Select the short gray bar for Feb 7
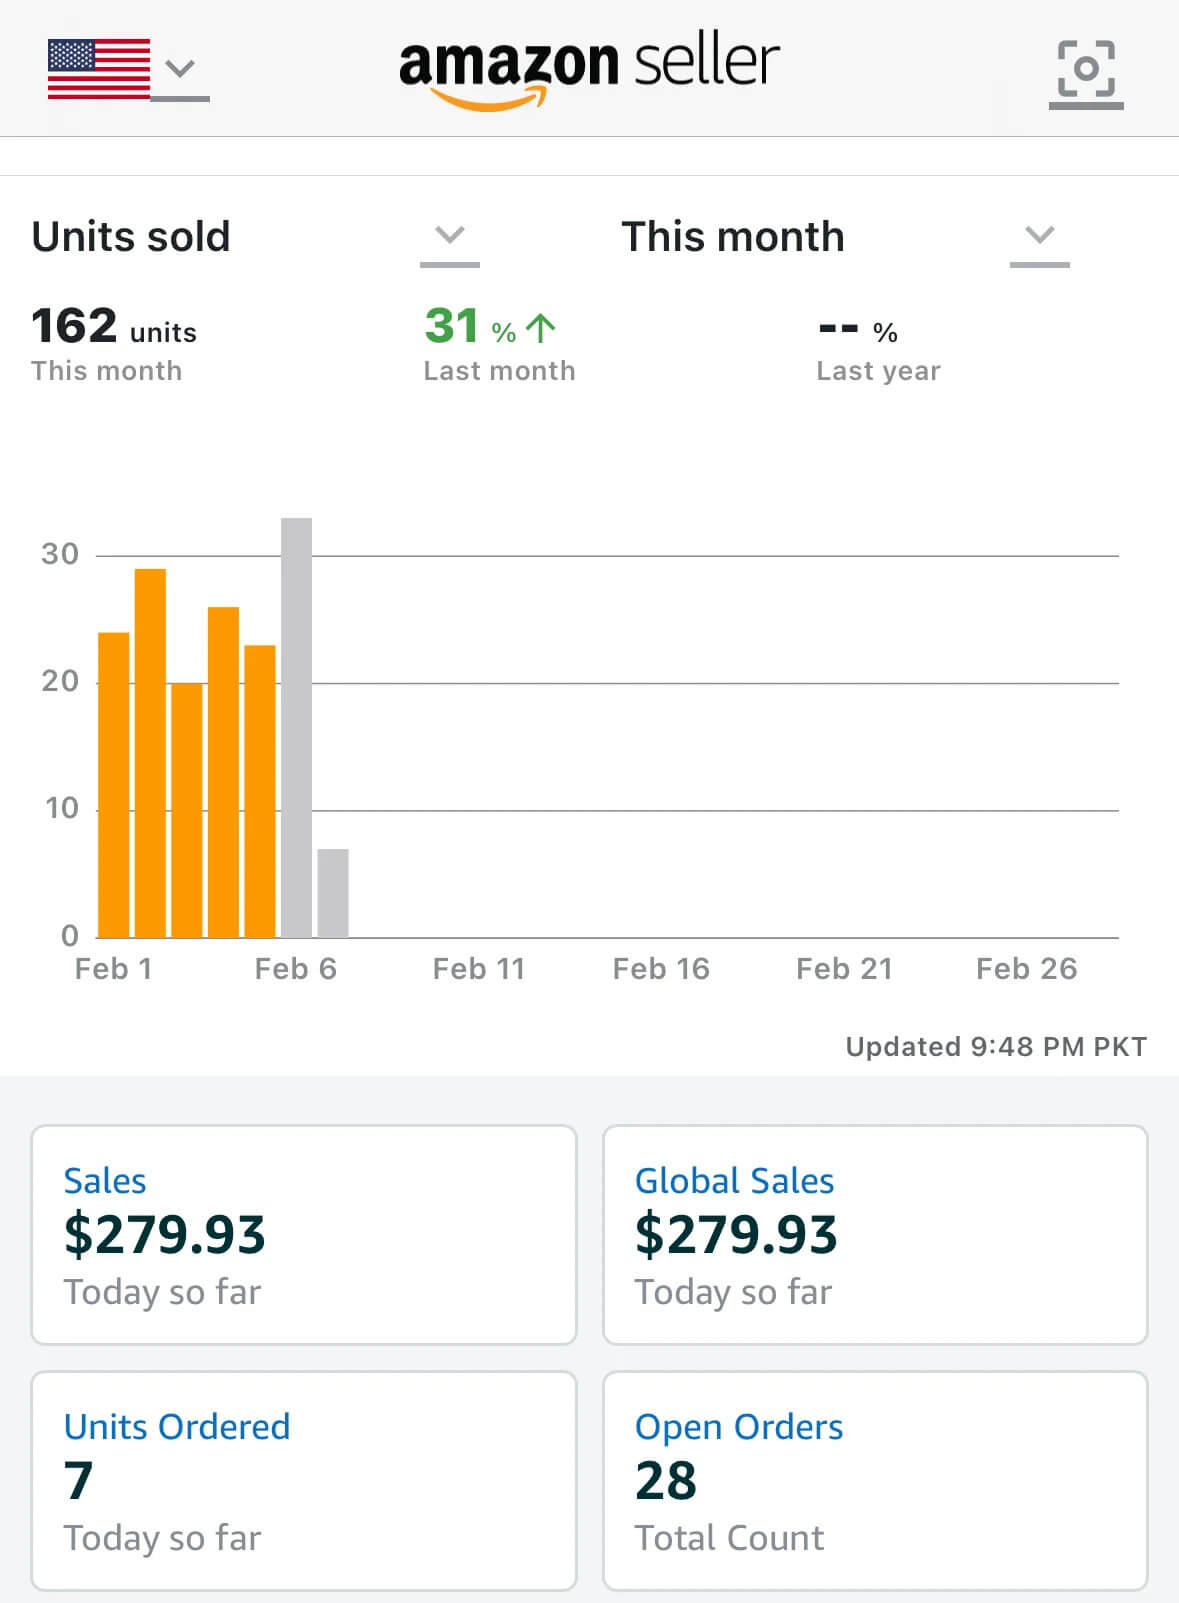The height and width of the screenshot is (1603, 1179). click(x=333, y=893)
